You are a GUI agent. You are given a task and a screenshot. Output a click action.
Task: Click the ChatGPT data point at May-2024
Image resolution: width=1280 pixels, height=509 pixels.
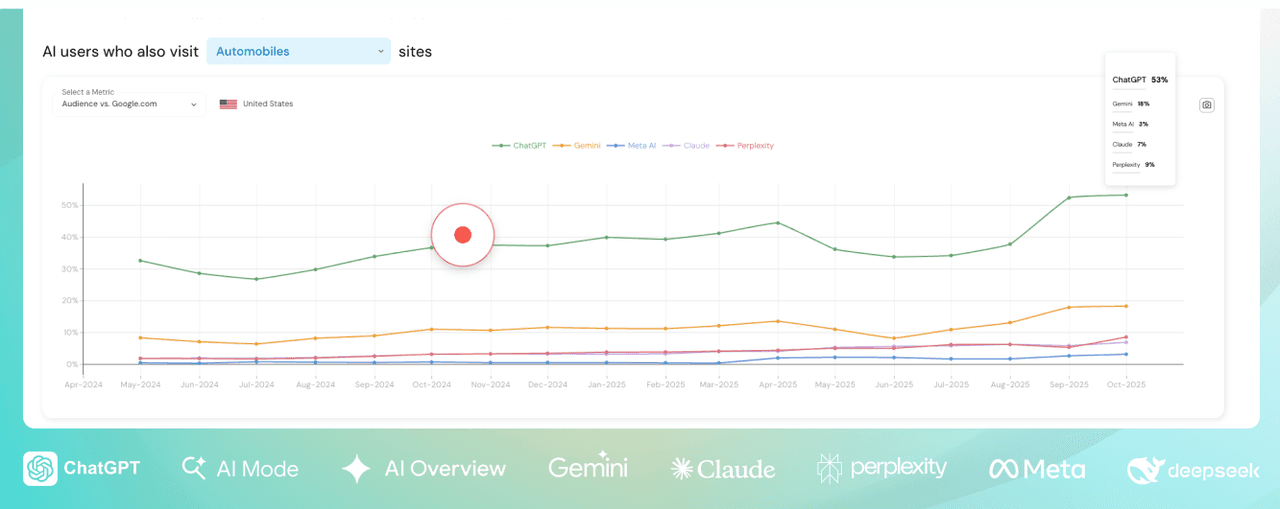tap(140, 261)
